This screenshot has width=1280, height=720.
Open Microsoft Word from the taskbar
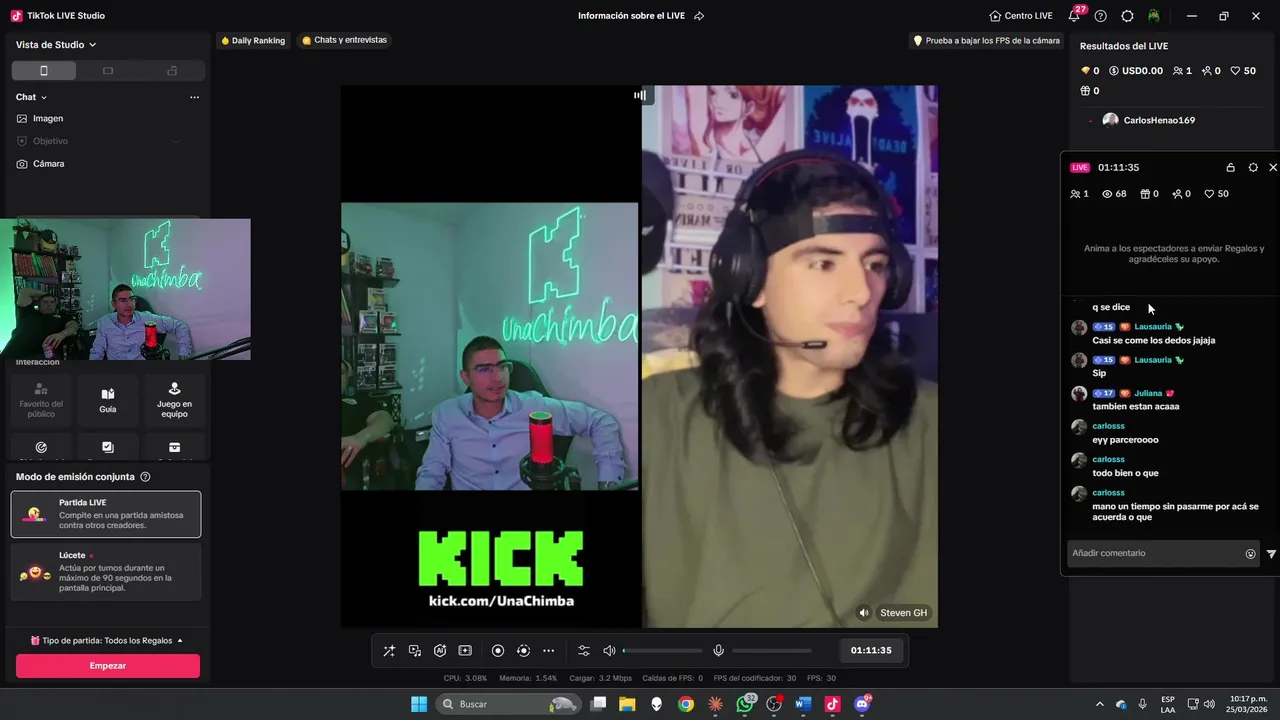tap(802, 704)
